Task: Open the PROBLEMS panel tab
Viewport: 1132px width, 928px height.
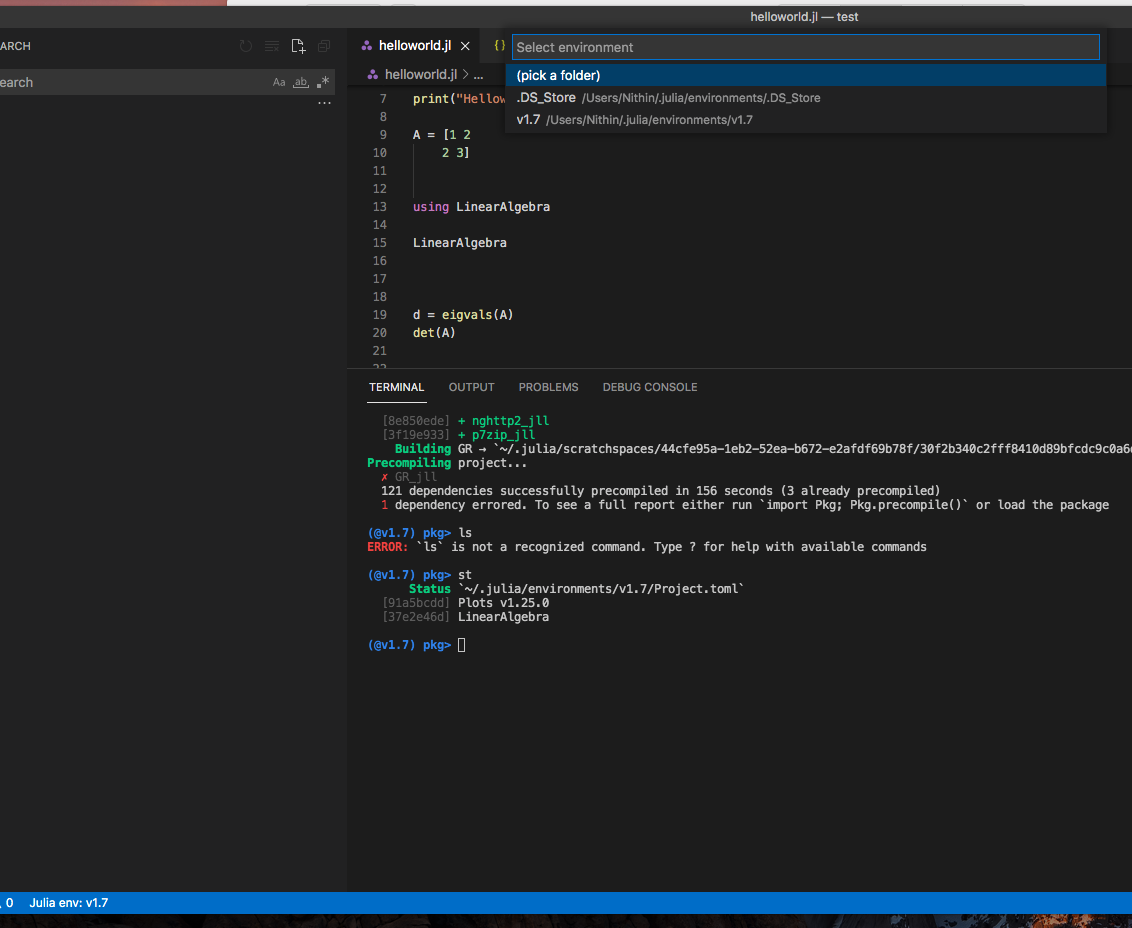Action: click(x=548, y=387)
